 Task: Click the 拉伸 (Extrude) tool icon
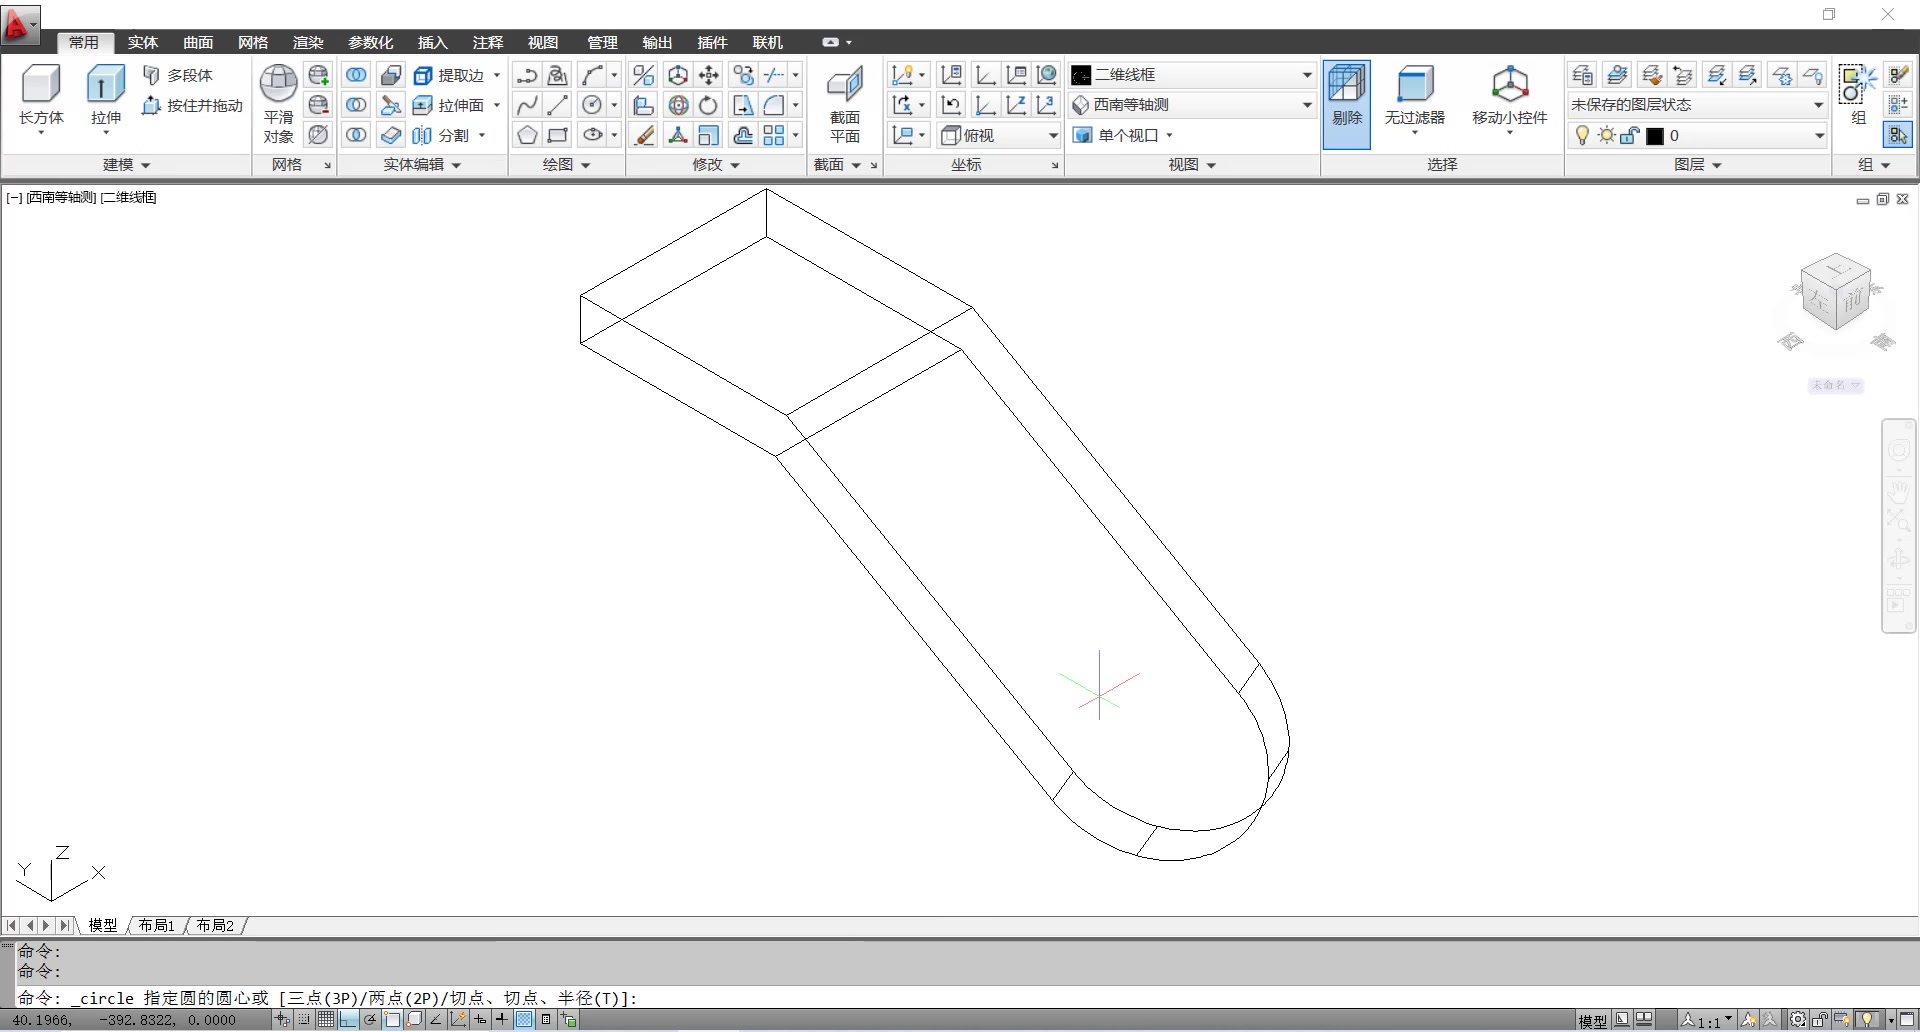tap(105, 84)
